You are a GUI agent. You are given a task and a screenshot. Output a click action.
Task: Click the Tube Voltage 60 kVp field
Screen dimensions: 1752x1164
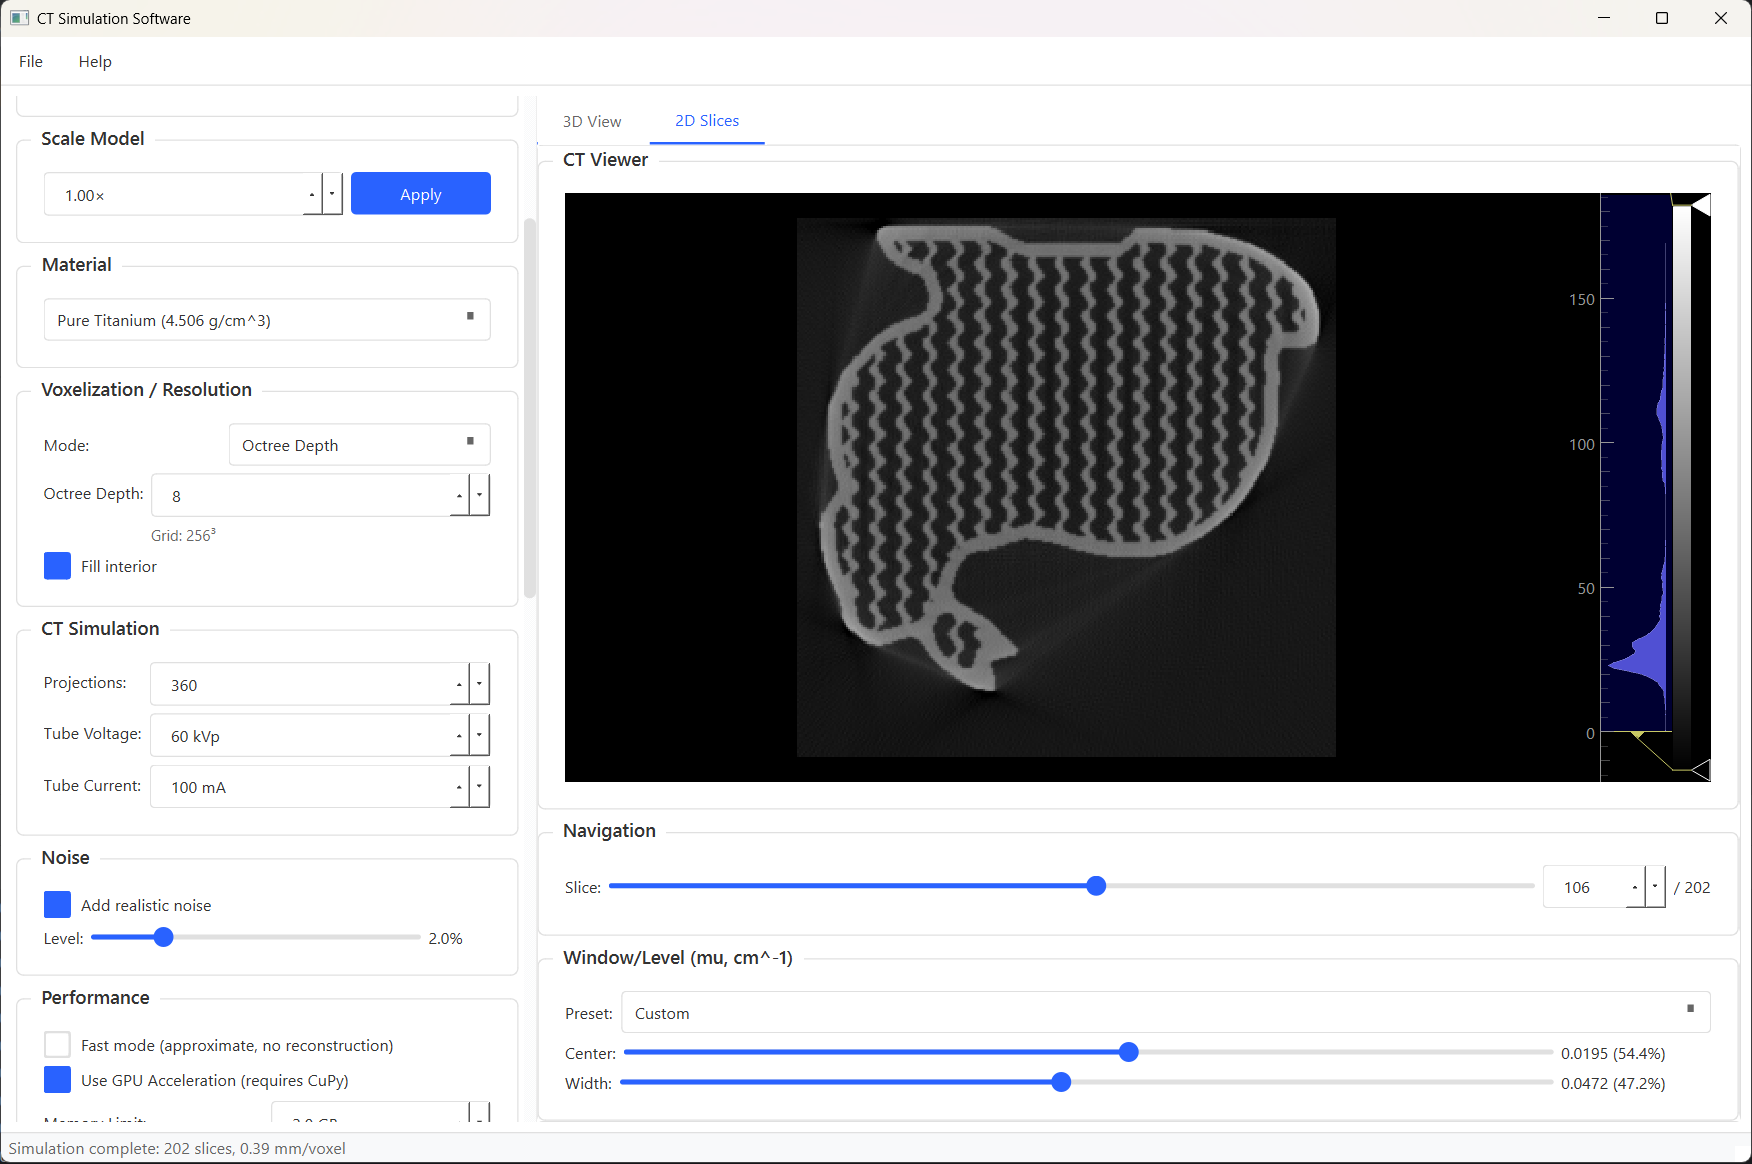coord(300,736)
